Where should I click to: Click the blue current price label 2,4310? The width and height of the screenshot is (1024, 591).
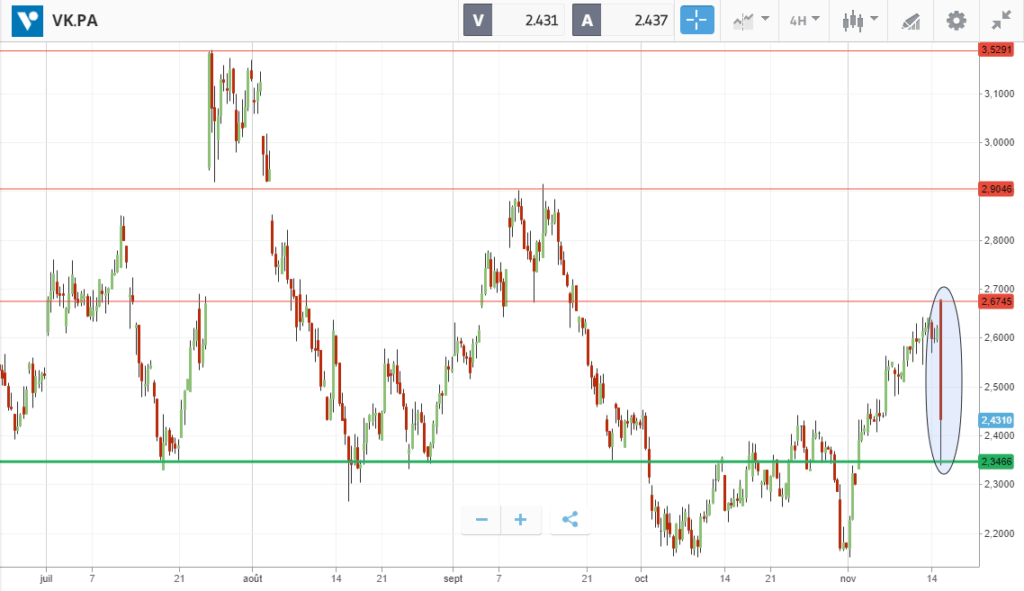tap(996, 420)
